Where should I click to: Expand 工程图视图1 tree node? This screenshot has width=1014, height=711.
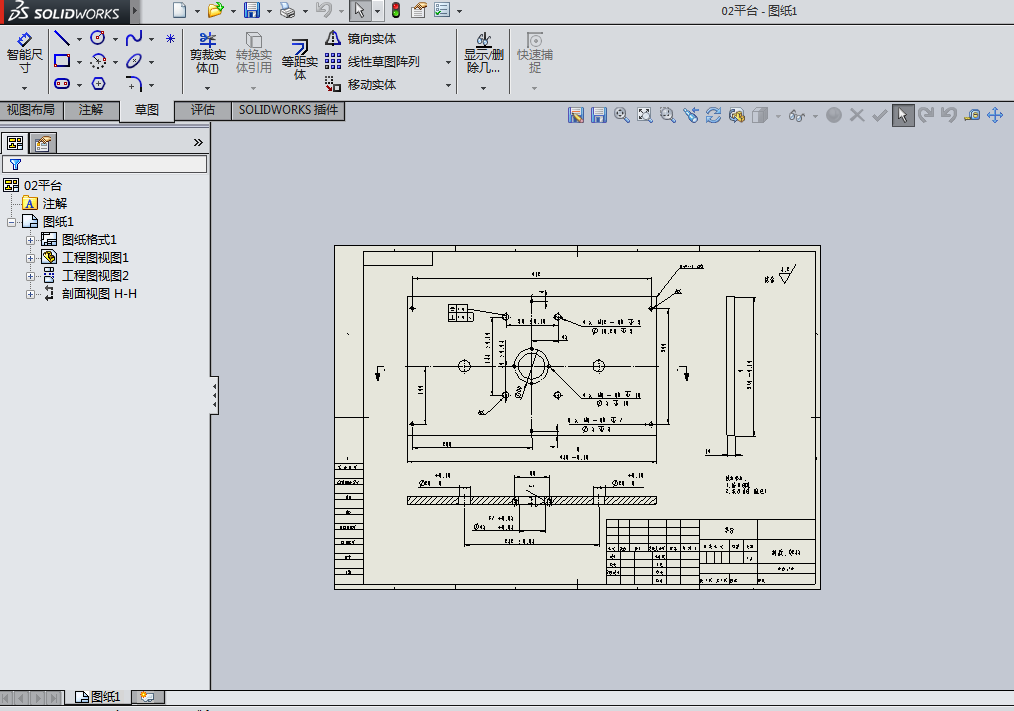point(30,258)
